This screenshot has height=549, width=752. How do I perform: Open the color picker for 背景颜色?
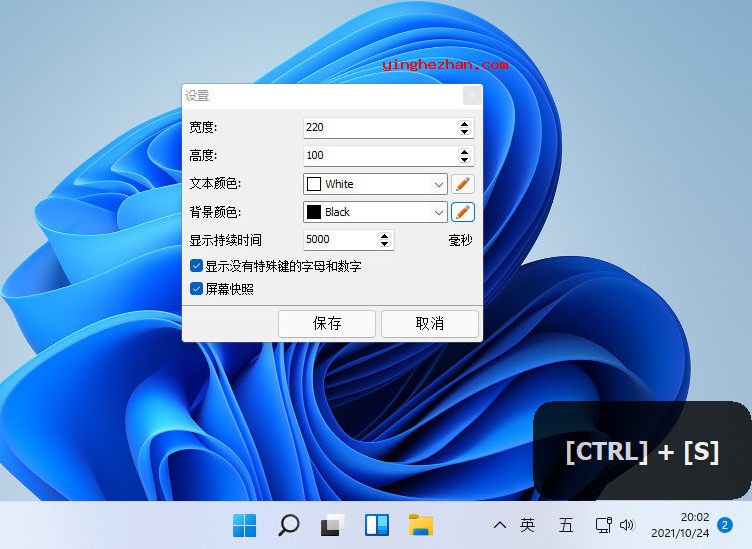pos(462,212)
